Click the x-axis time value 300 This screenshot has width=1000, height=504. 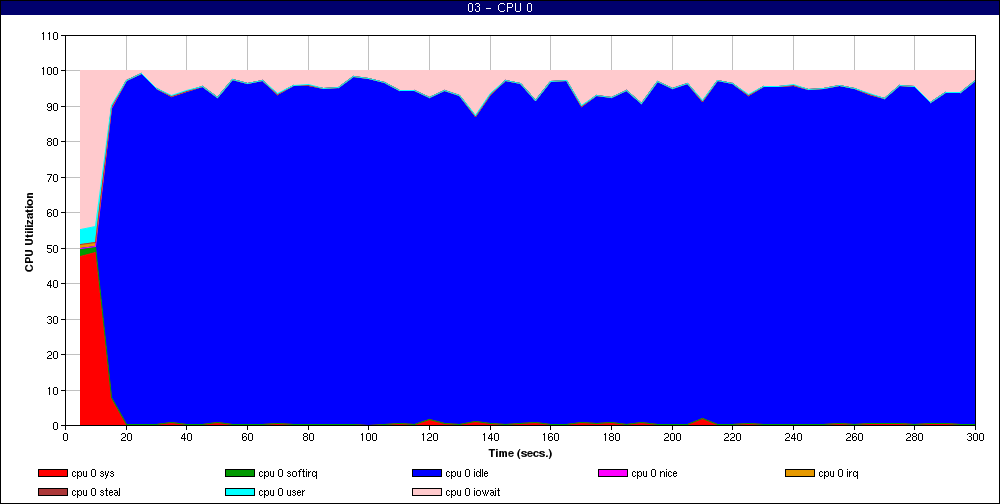975,437
